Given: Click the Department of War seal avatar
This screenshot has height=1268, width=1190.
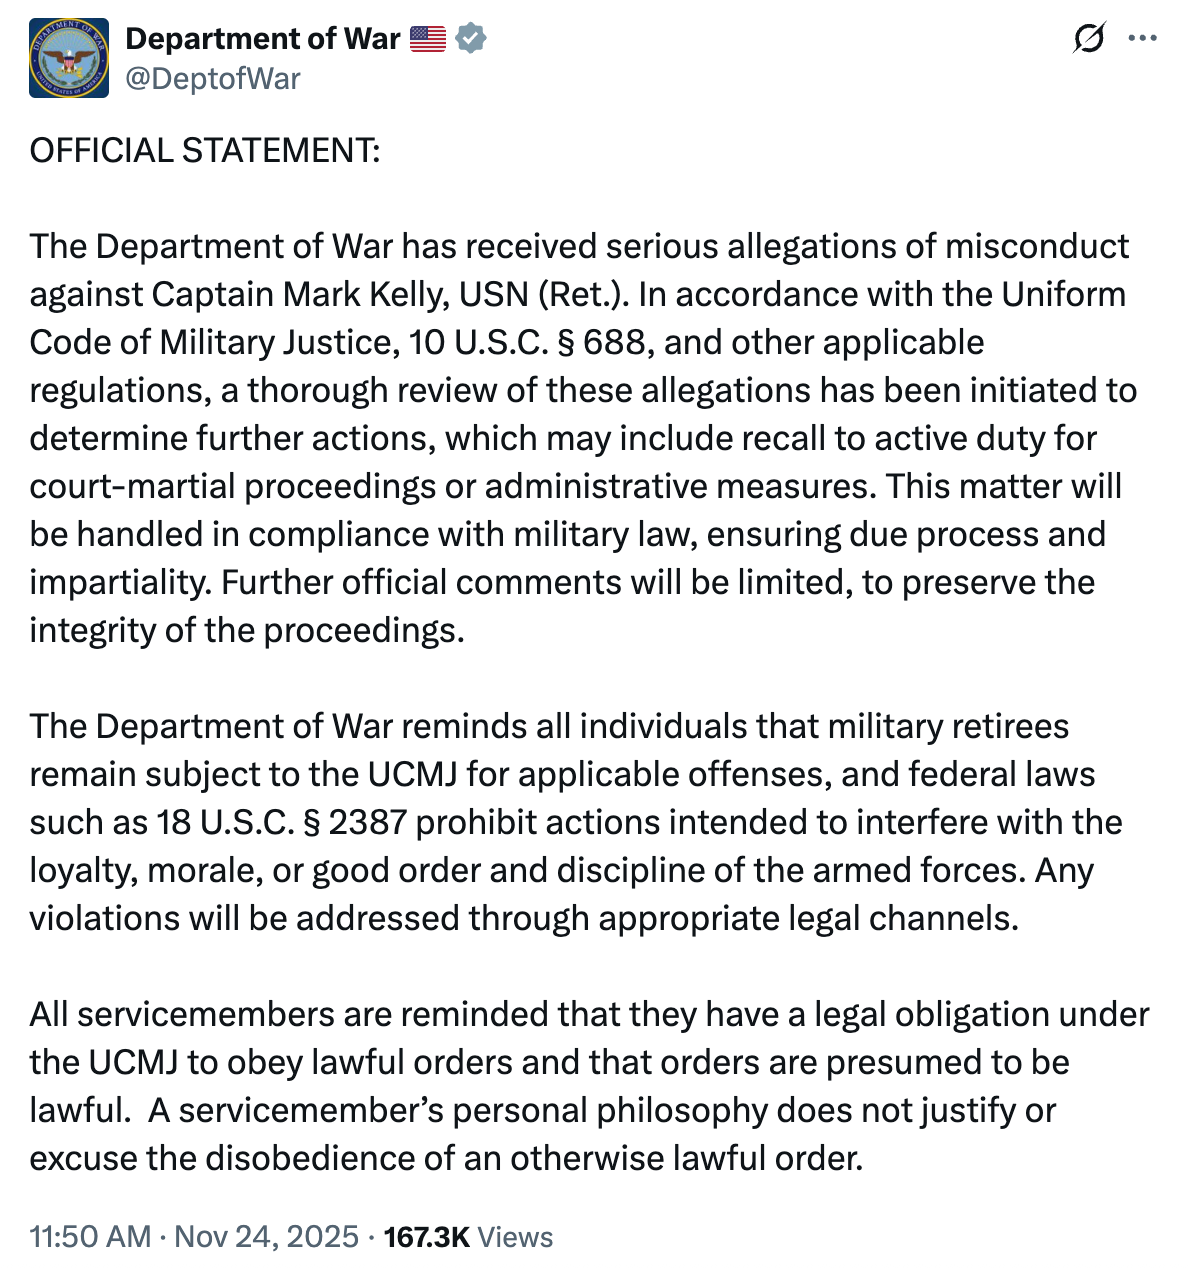Looking at the screenshot, I should click(67, 57).
